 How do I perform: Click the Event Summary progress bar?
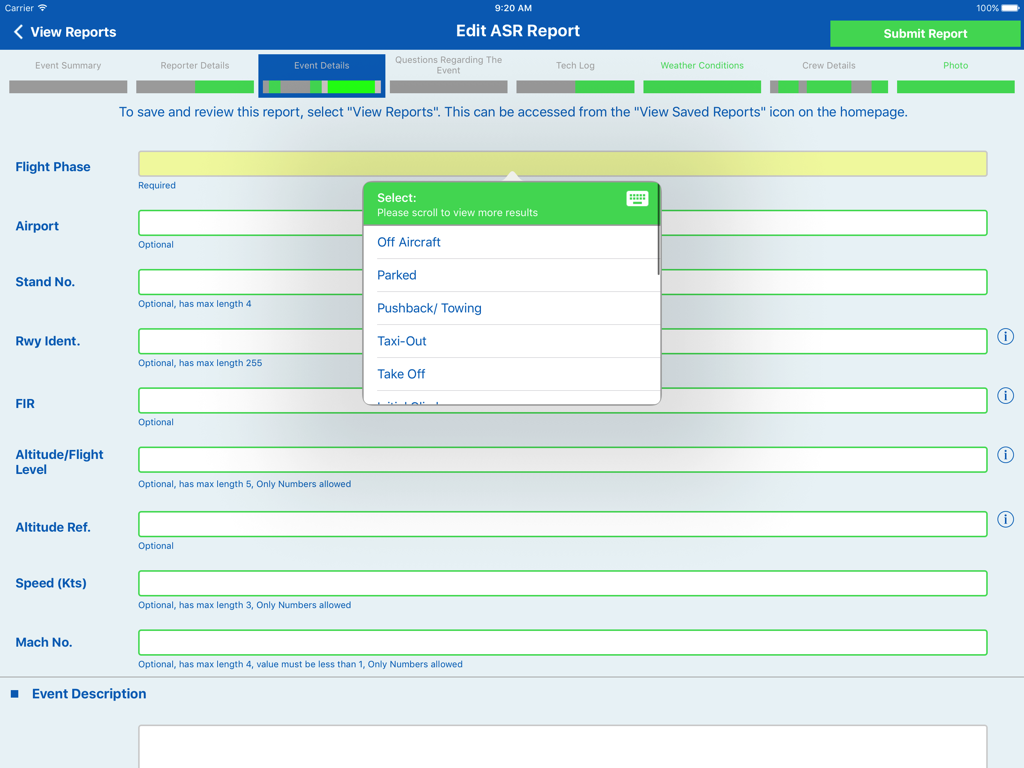68,87
